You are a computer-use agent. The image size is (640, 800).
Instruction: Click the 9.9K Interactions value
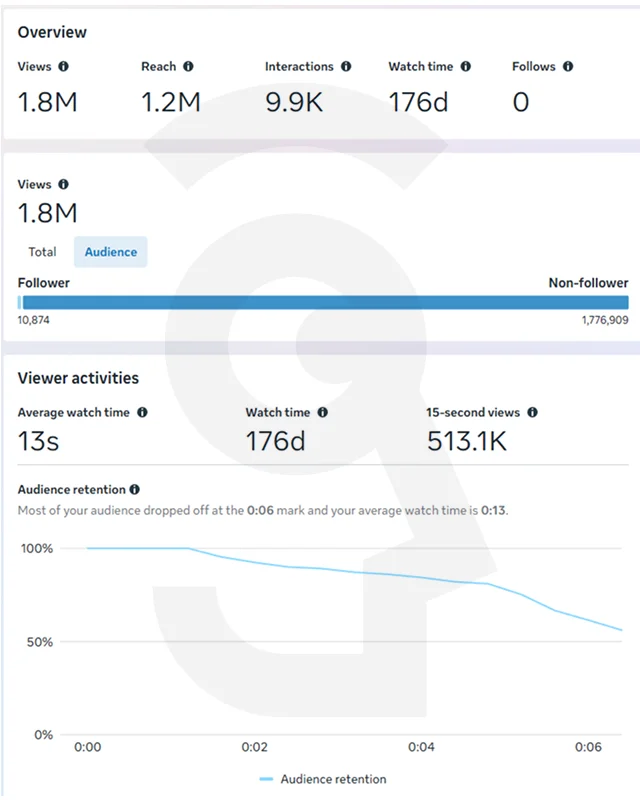294,102
